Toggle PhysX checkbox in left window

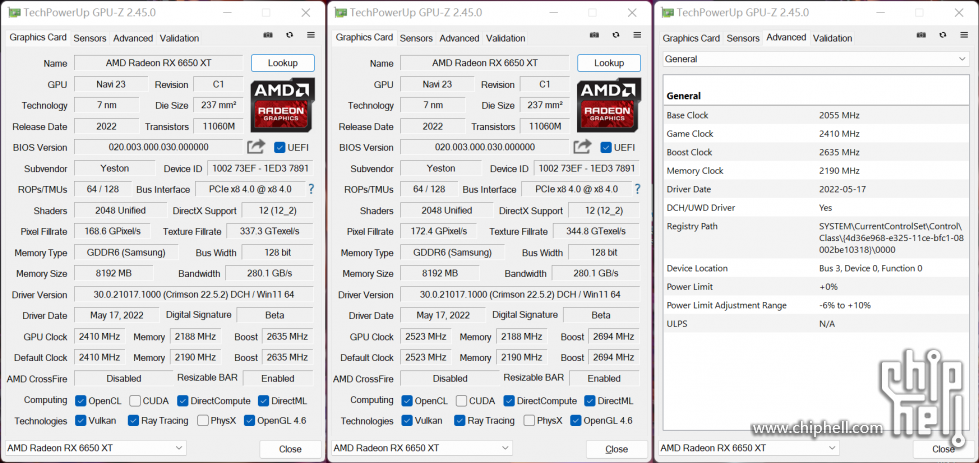[203, 421]
